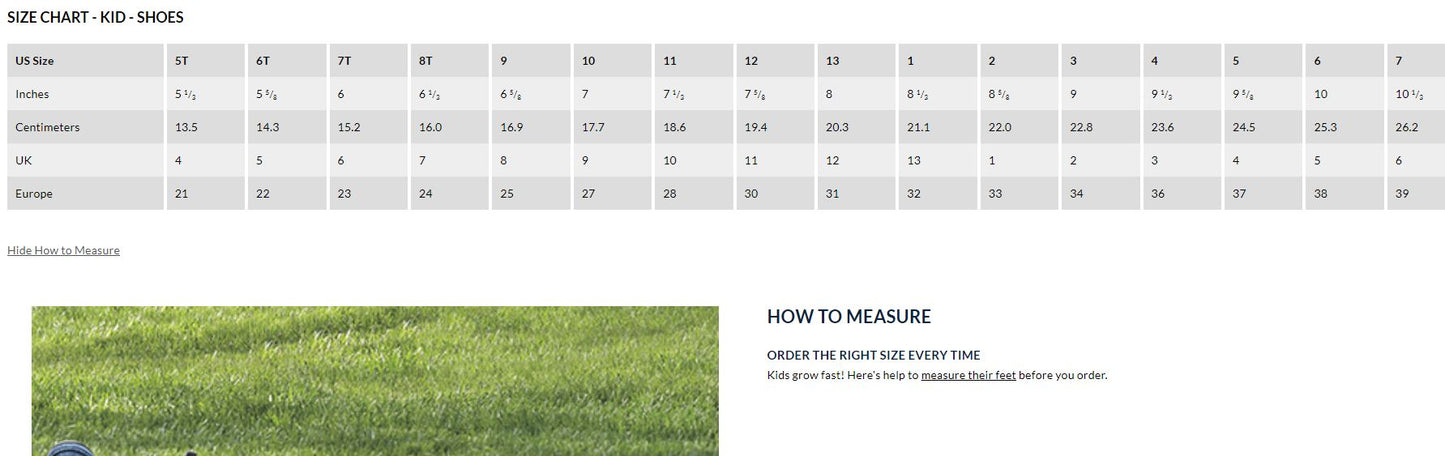This screenshot has height=456, width=1445.
Task: Select the 5T US size column header
Action: coord(182,61)
